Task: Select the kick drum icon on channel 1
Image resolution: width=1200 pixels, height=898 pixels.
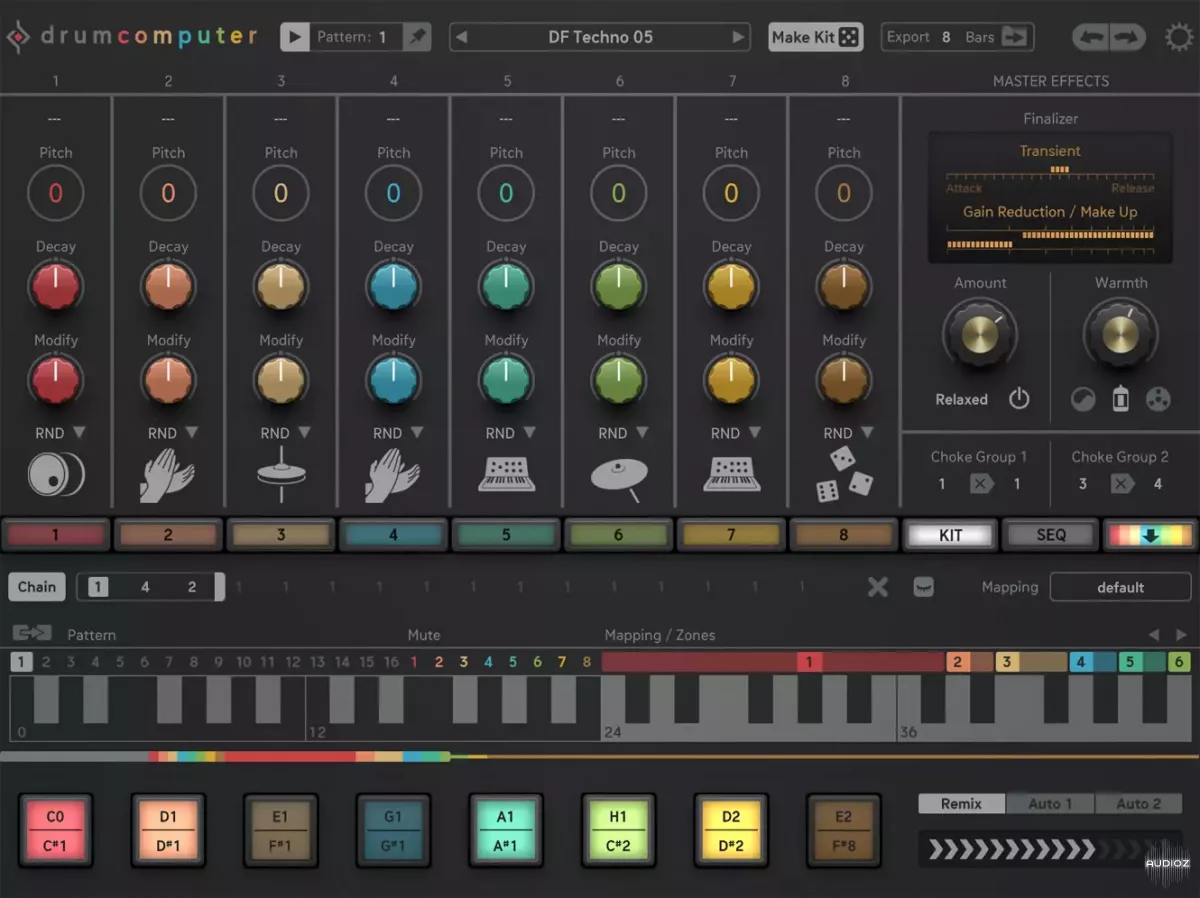Action: pos(56,475)
